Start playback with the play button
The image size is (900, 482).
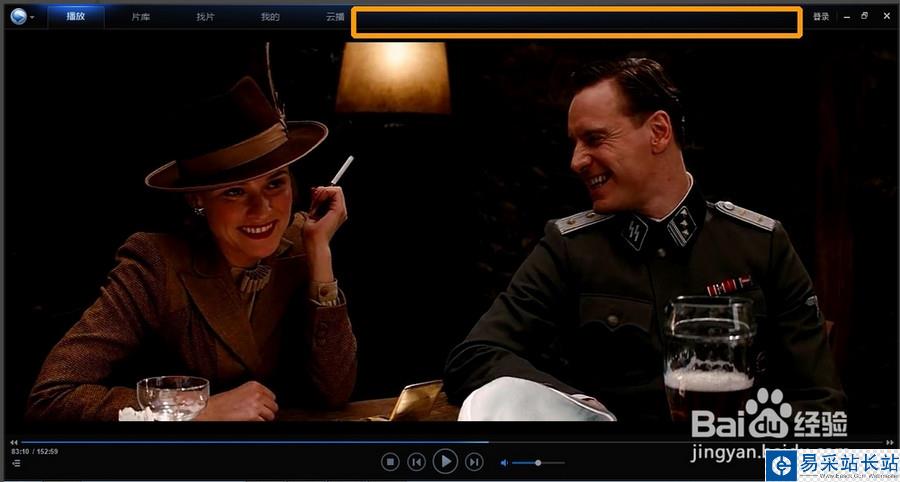tap(445, 461)
